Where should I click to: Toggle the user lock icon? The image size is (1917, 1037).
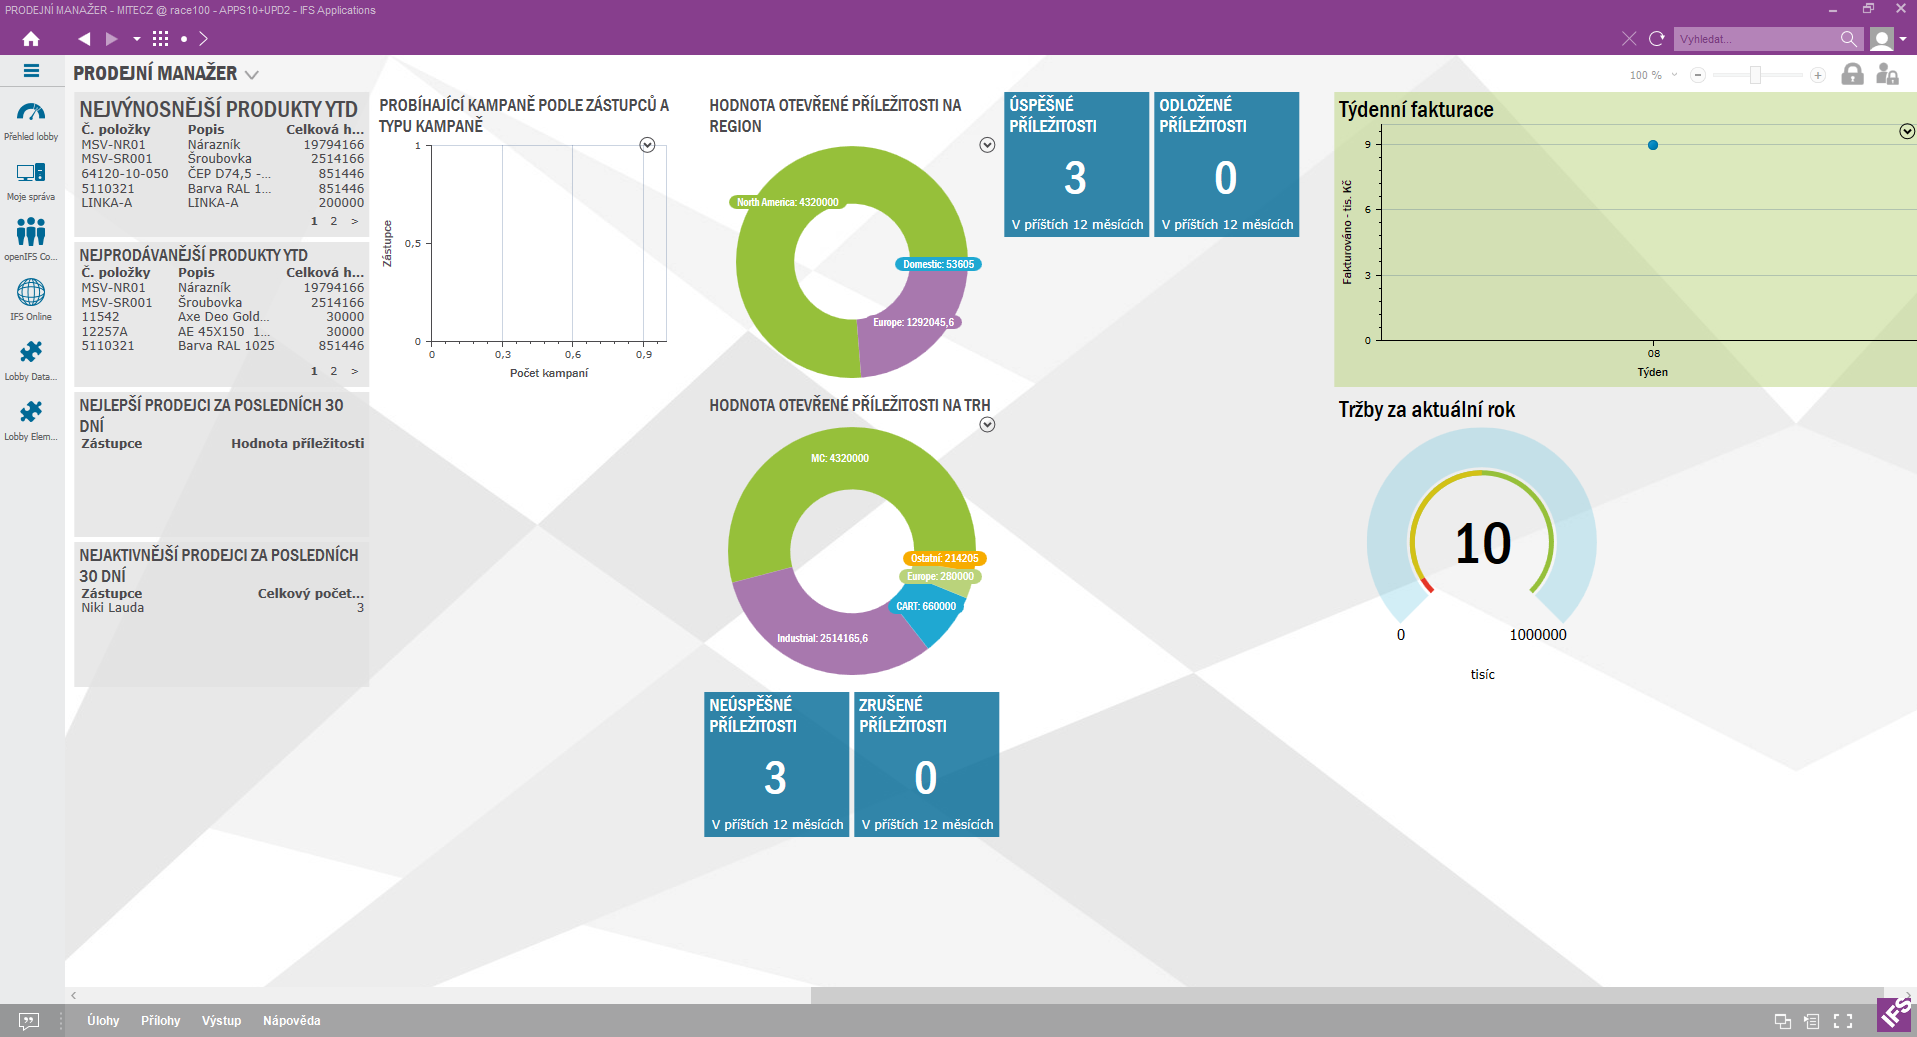[1887, 75]
